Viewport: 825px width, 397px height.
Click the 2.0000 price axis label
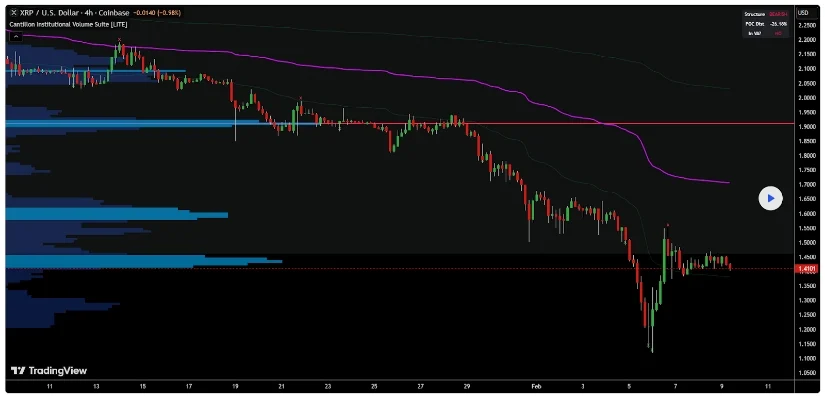(806, 98)
